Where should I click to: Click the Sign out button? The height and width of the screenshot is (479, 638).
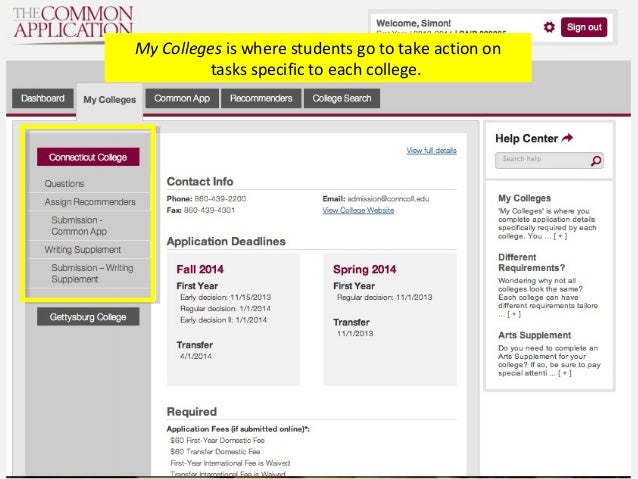pos(584,27)
